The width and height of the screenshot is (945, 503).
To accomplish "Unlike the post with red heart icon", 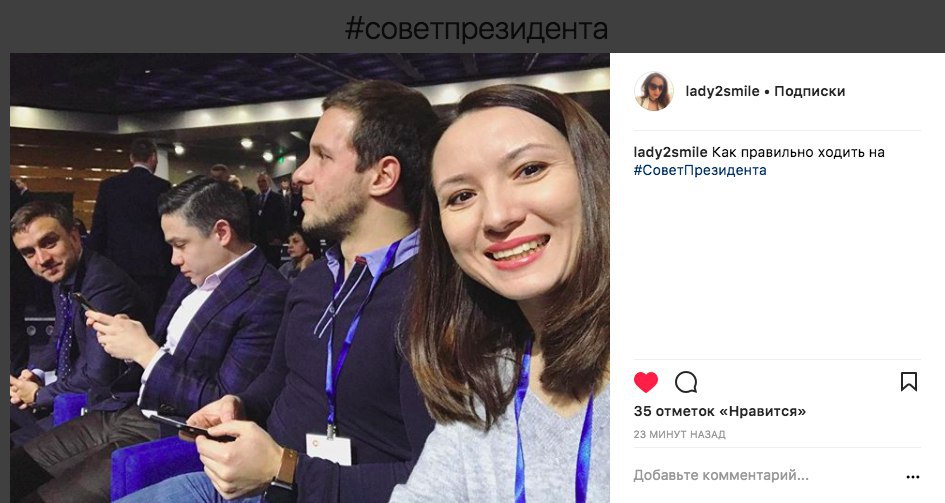I will 645,382.
